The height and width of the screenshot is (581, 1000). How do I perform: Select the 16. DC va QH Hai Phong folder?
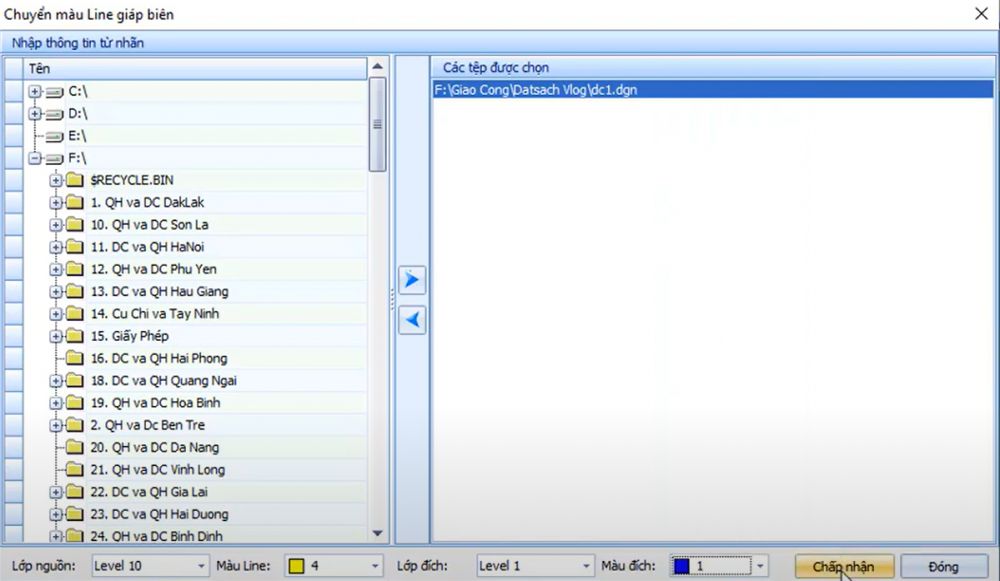pos(158,358)
